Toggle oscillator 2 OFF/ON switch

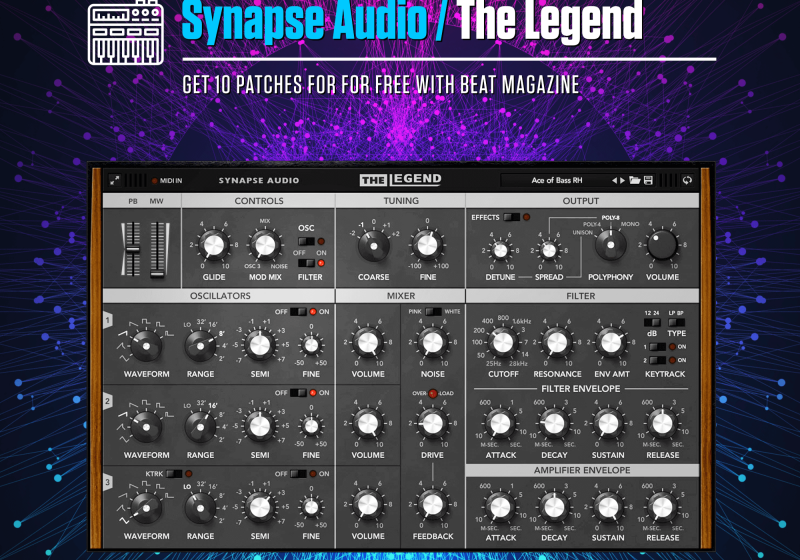pyautogui.click(x=298, y=393)
